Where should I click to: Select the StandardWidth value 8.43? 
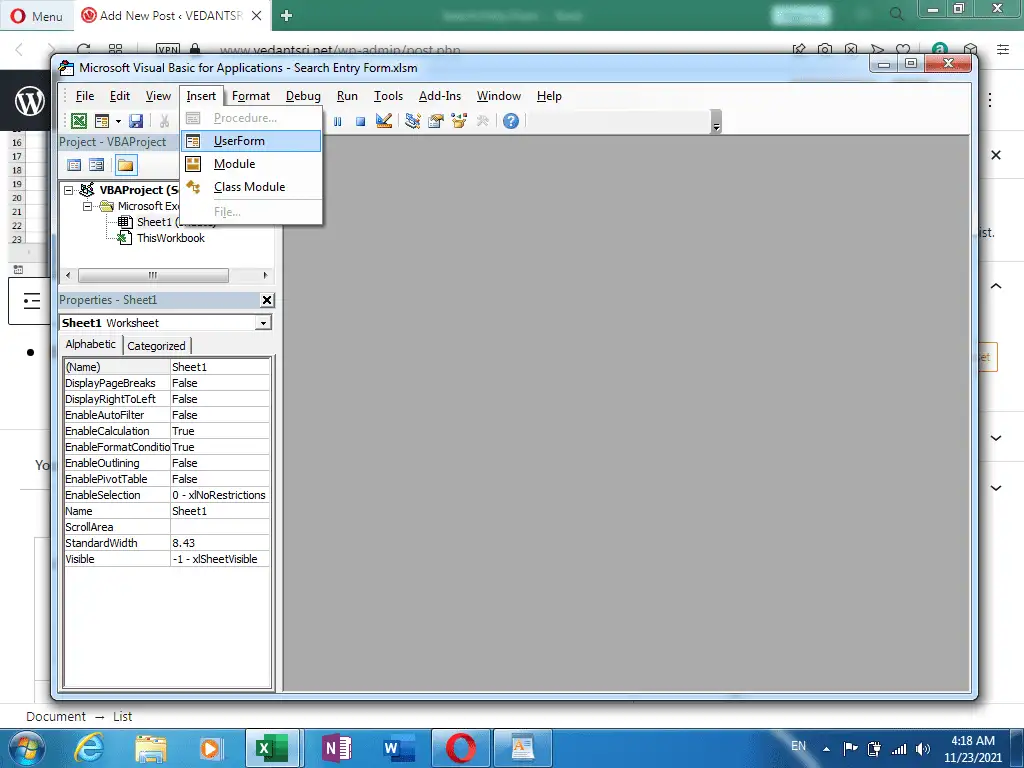[220, 543]
